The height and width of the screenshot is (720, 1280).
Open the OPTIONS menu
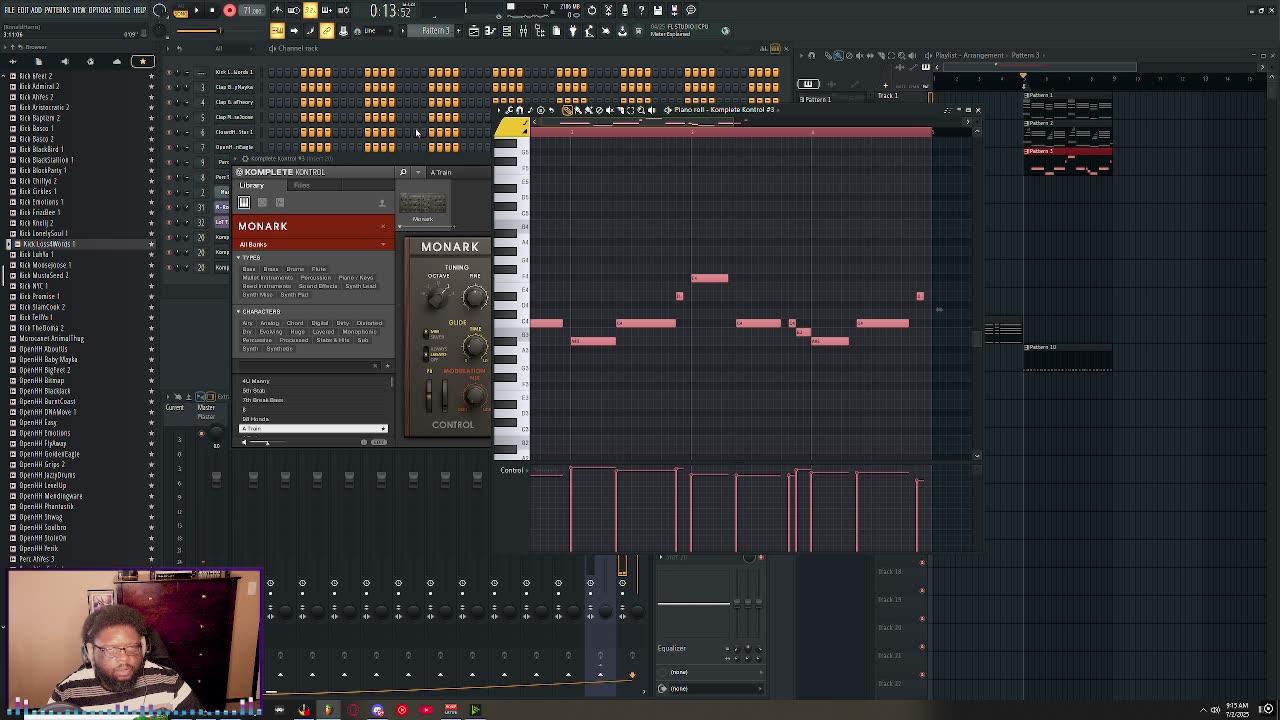(x=100, y=10)
